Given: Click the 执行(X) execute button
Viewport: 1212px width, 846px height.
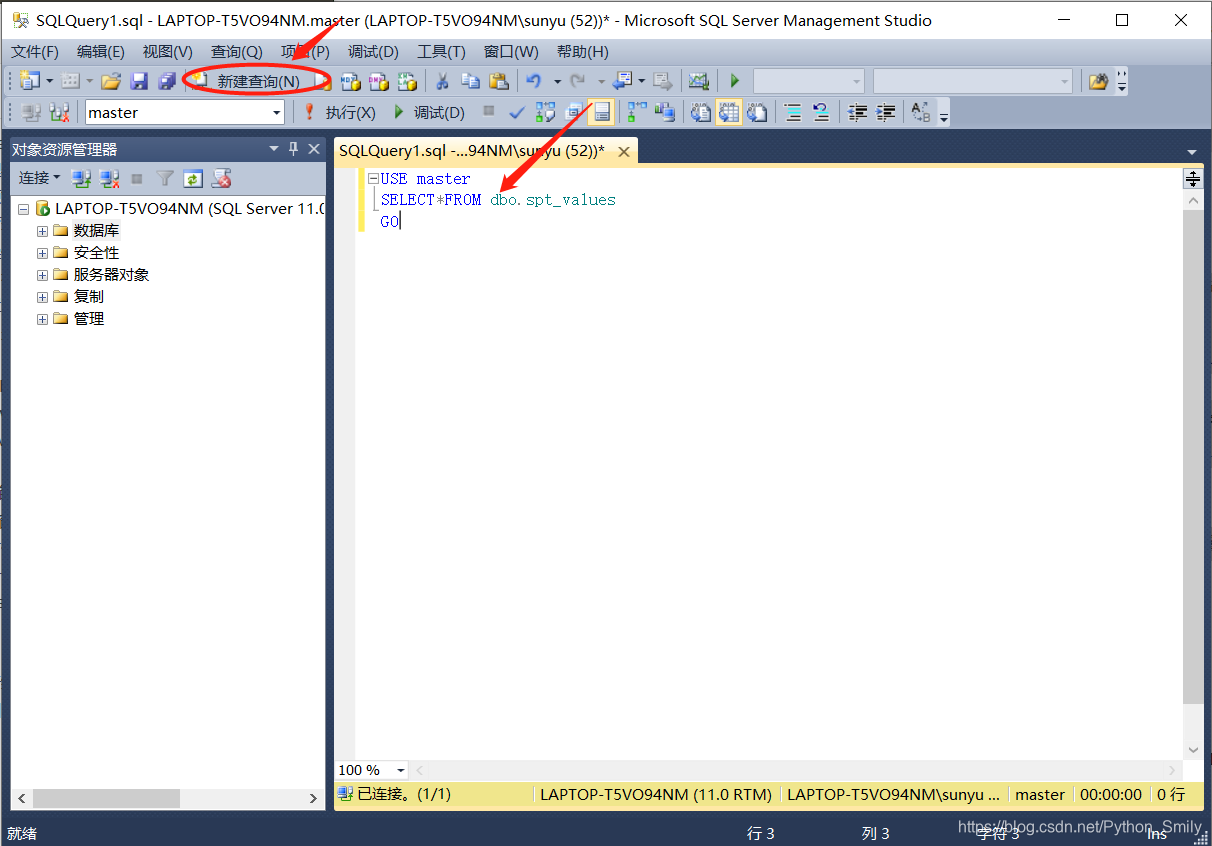Looking at the screenshot, I should (340, 112).
